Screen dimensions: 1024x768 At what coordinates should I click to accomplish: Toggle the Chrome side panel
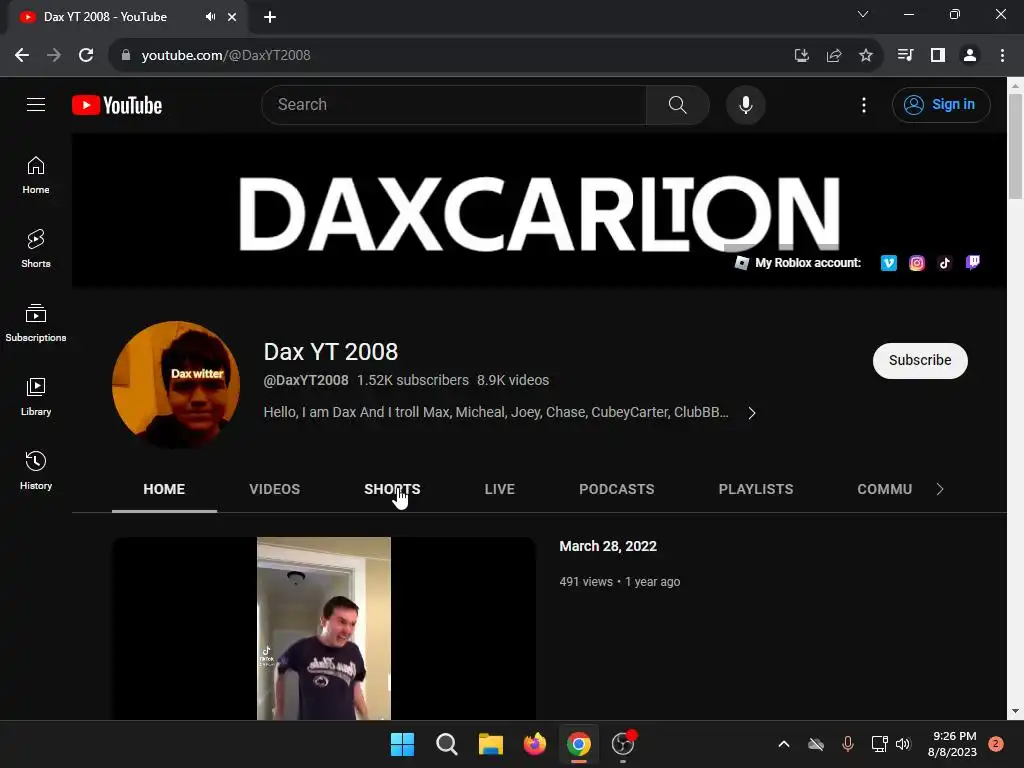[938, 56]
